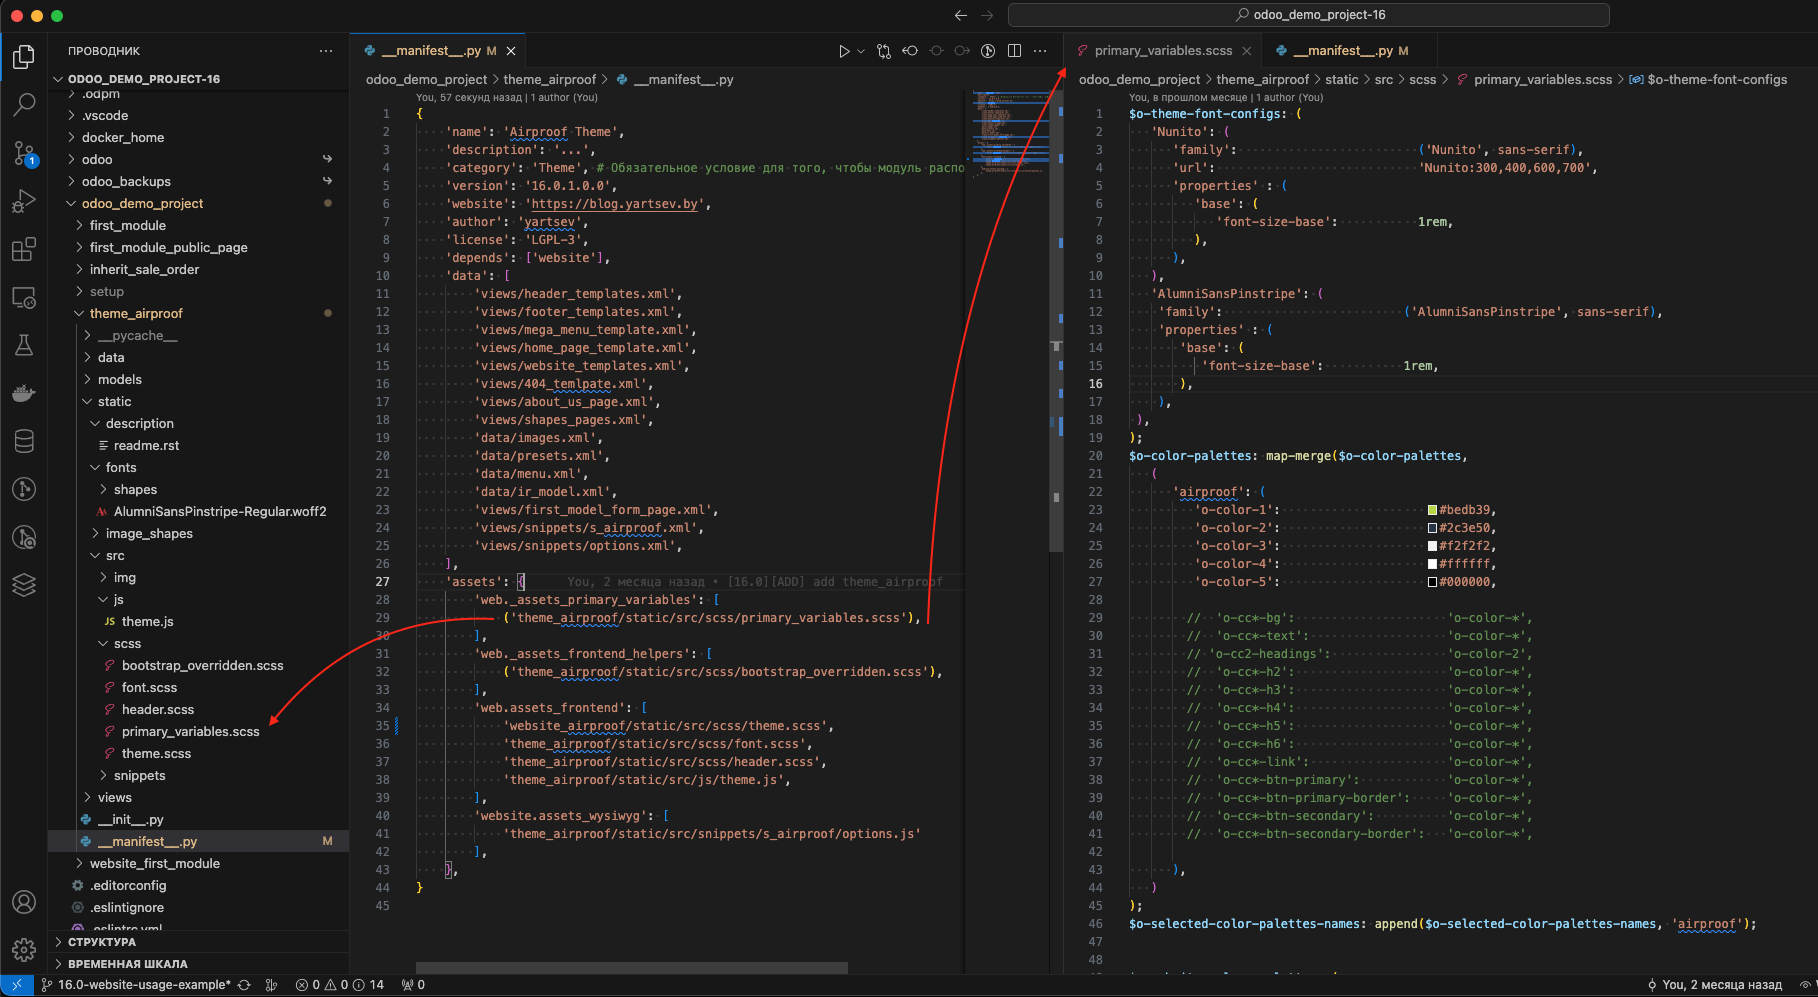The width and height of the screenshot is (1818, 997).
Task: Open __init__.py file in explorer
Action: (x=198, y=819)
